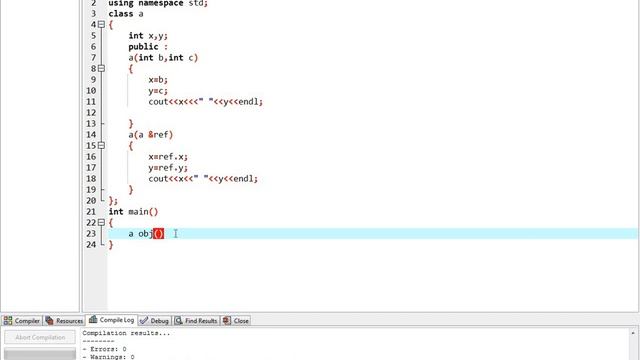
Task: Click on 'int x,y;' line
Action: tap(148, 36)
